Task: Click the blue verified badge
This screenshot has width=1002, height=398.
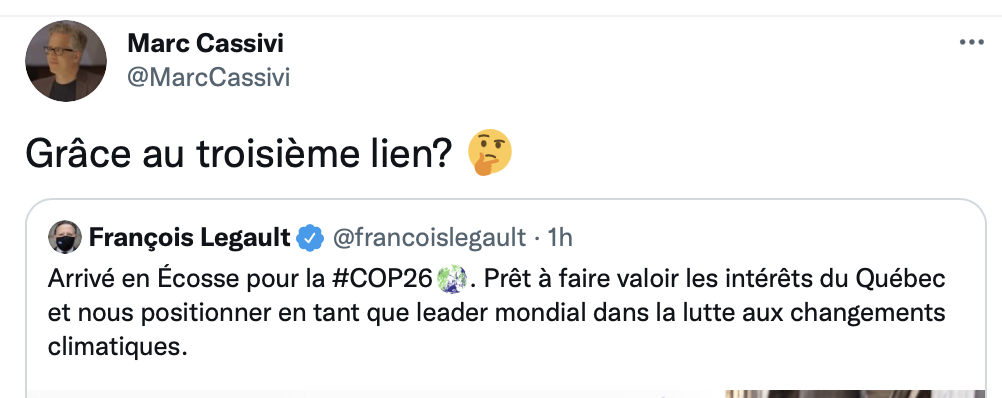Action: coord(311,238)
